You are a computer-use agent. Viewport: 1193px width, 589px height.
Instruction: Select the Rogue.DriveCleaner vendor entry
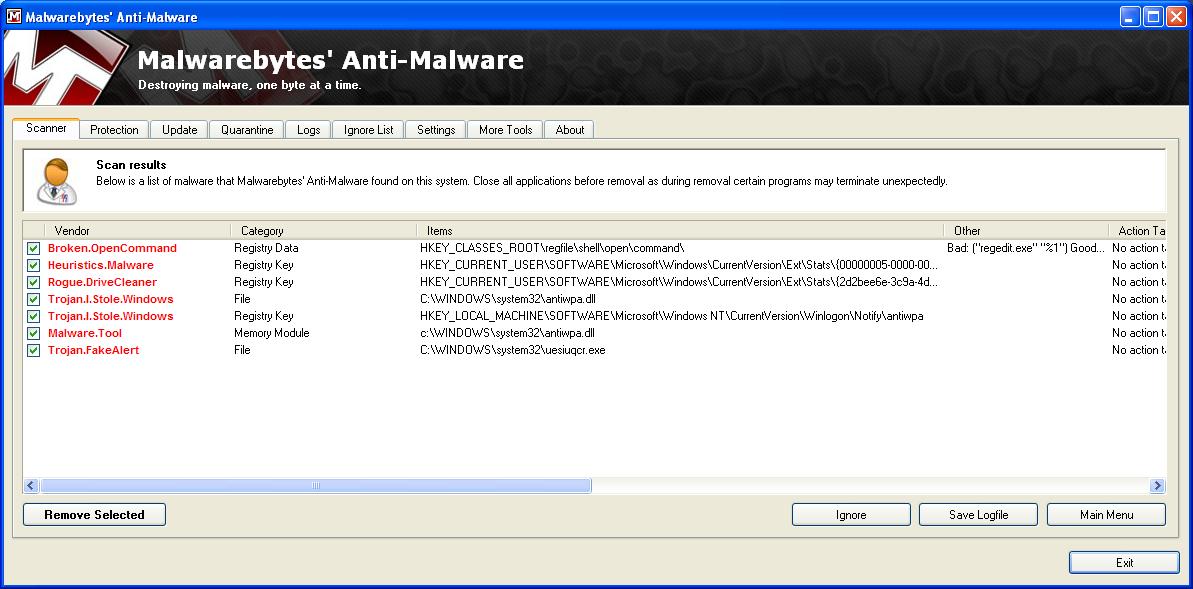[x=102, y=282]
